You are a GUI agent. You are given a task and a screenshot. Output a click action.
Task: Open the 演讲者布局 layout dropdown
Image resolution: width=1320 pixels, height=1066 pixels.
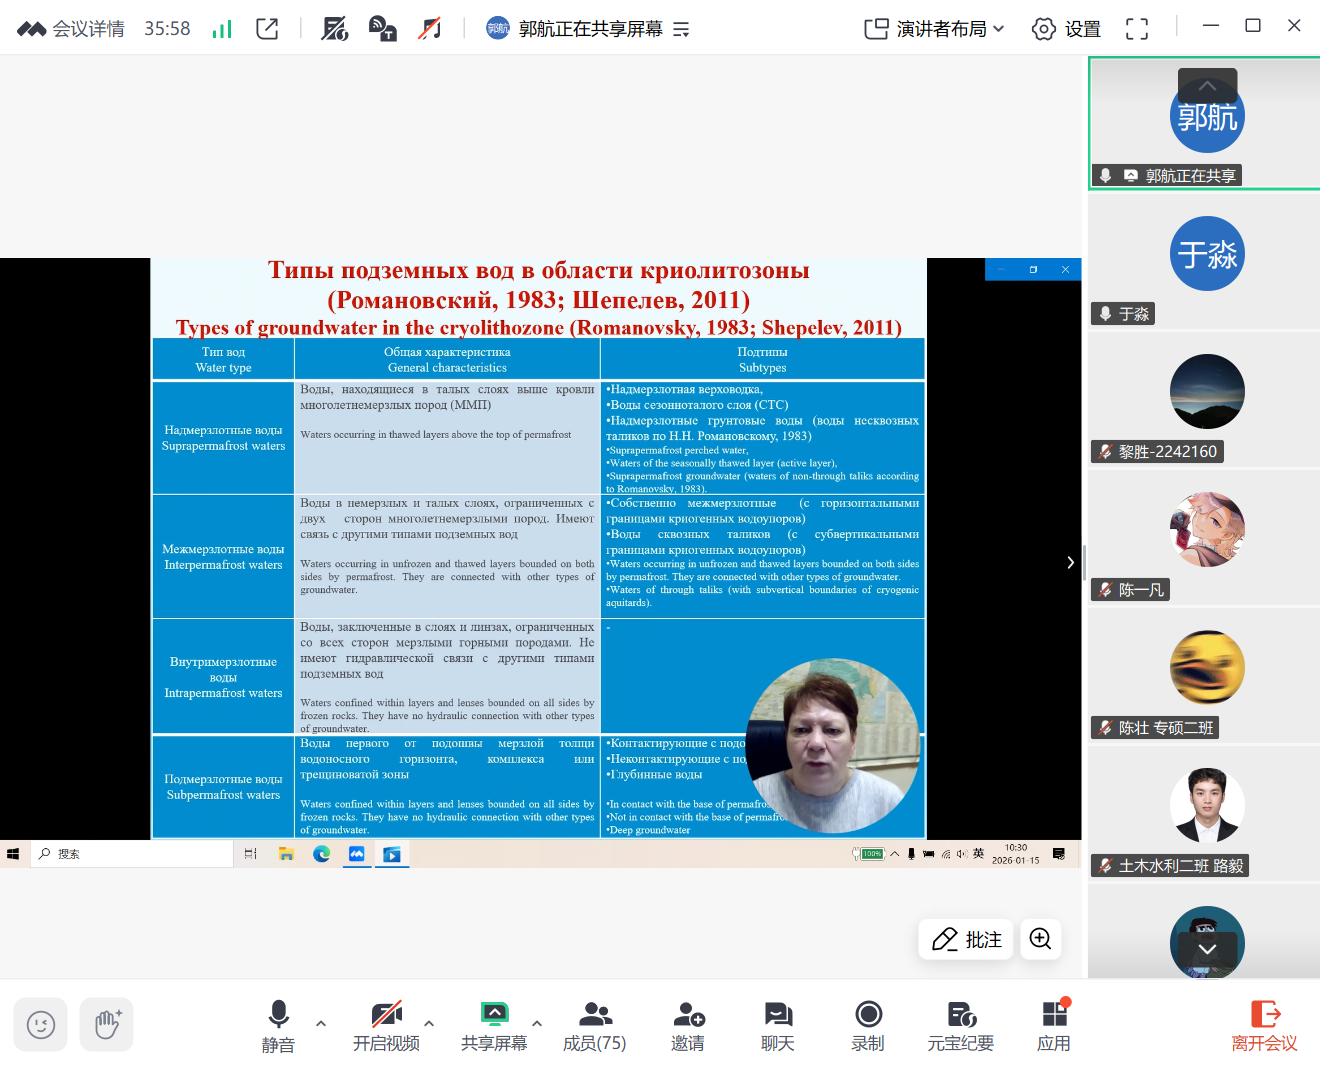point(934,29)
